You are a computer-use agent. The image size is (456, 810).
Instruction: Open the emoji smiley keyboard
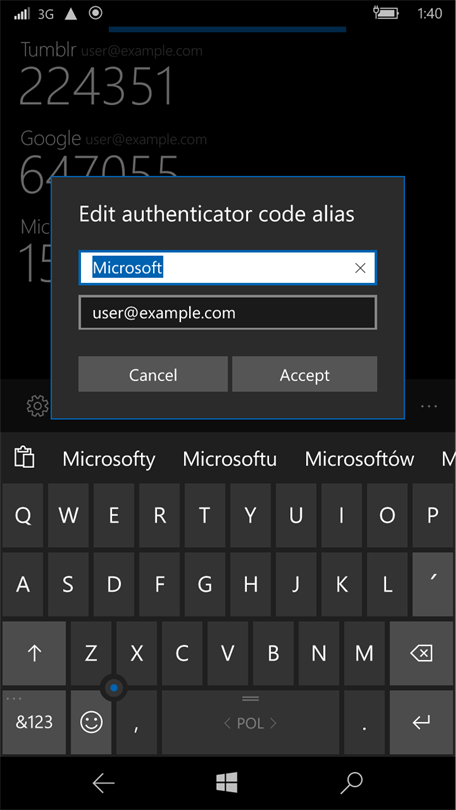coord(91,723)
